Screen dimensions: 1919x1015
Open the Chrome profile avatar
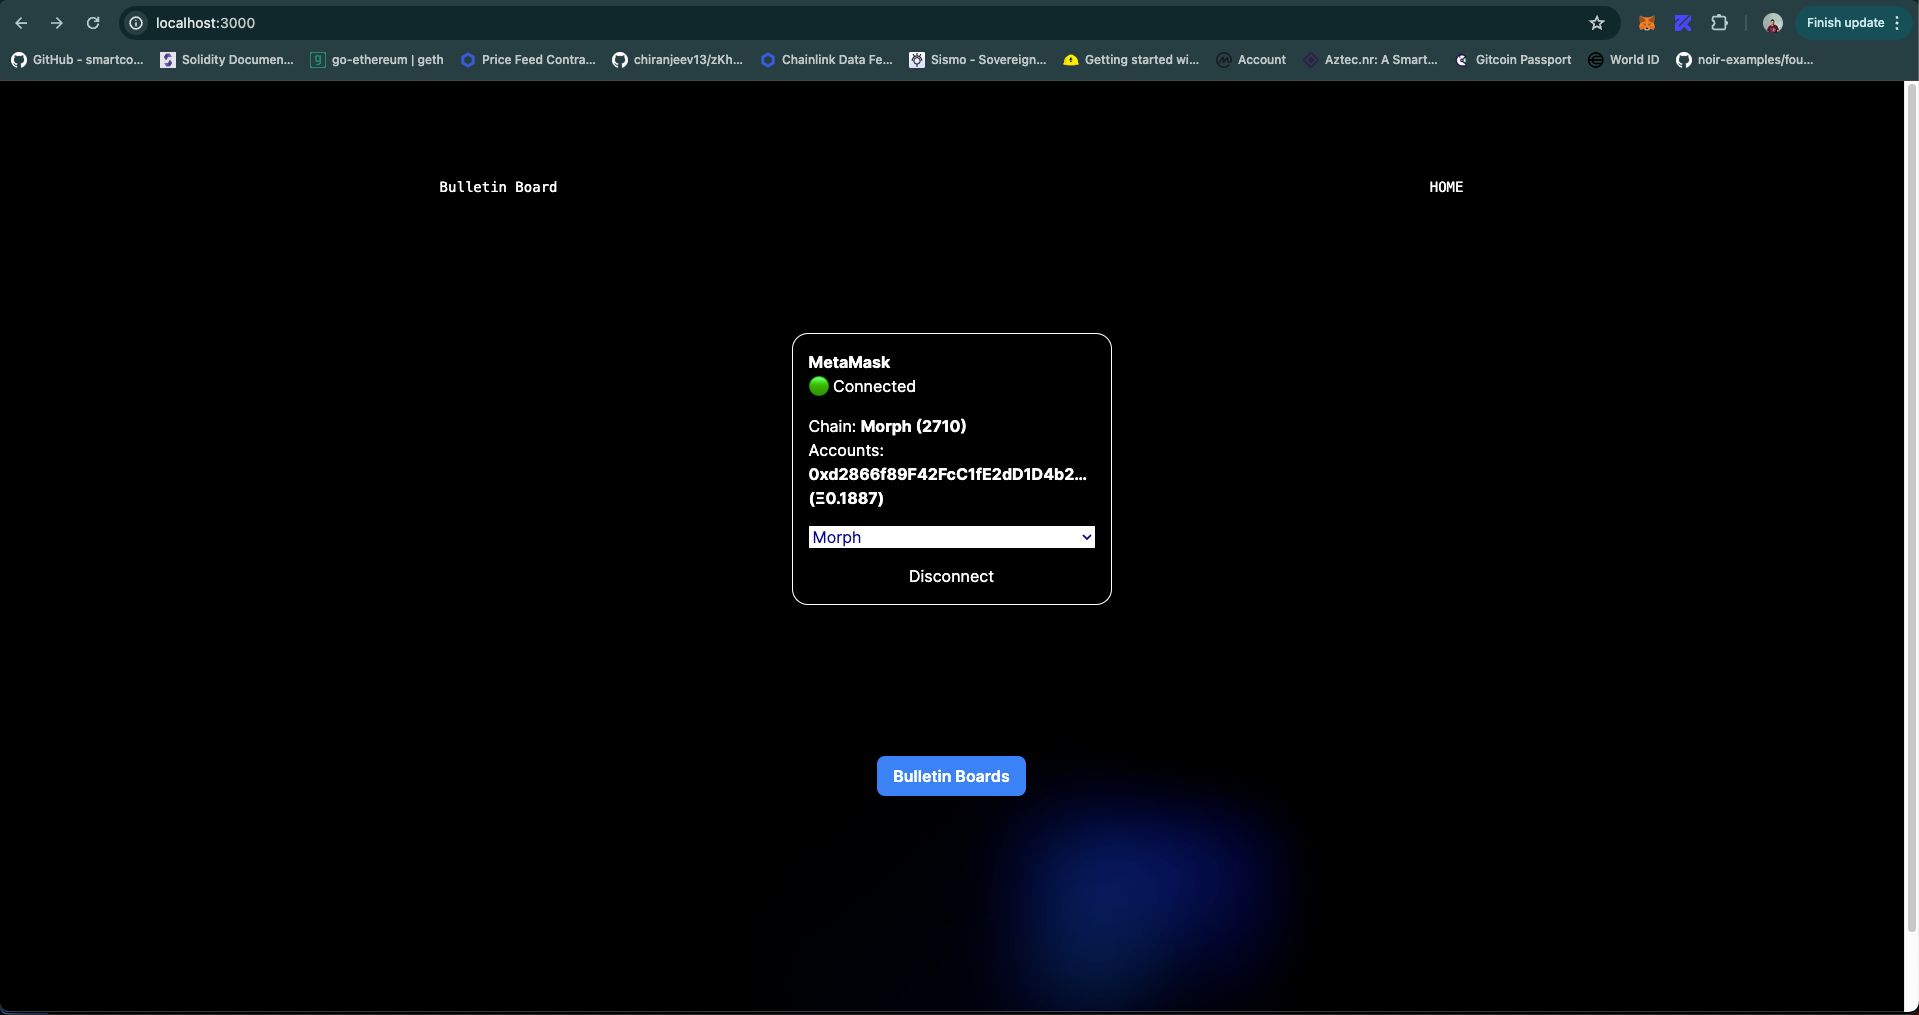[x=1773, y=23]
